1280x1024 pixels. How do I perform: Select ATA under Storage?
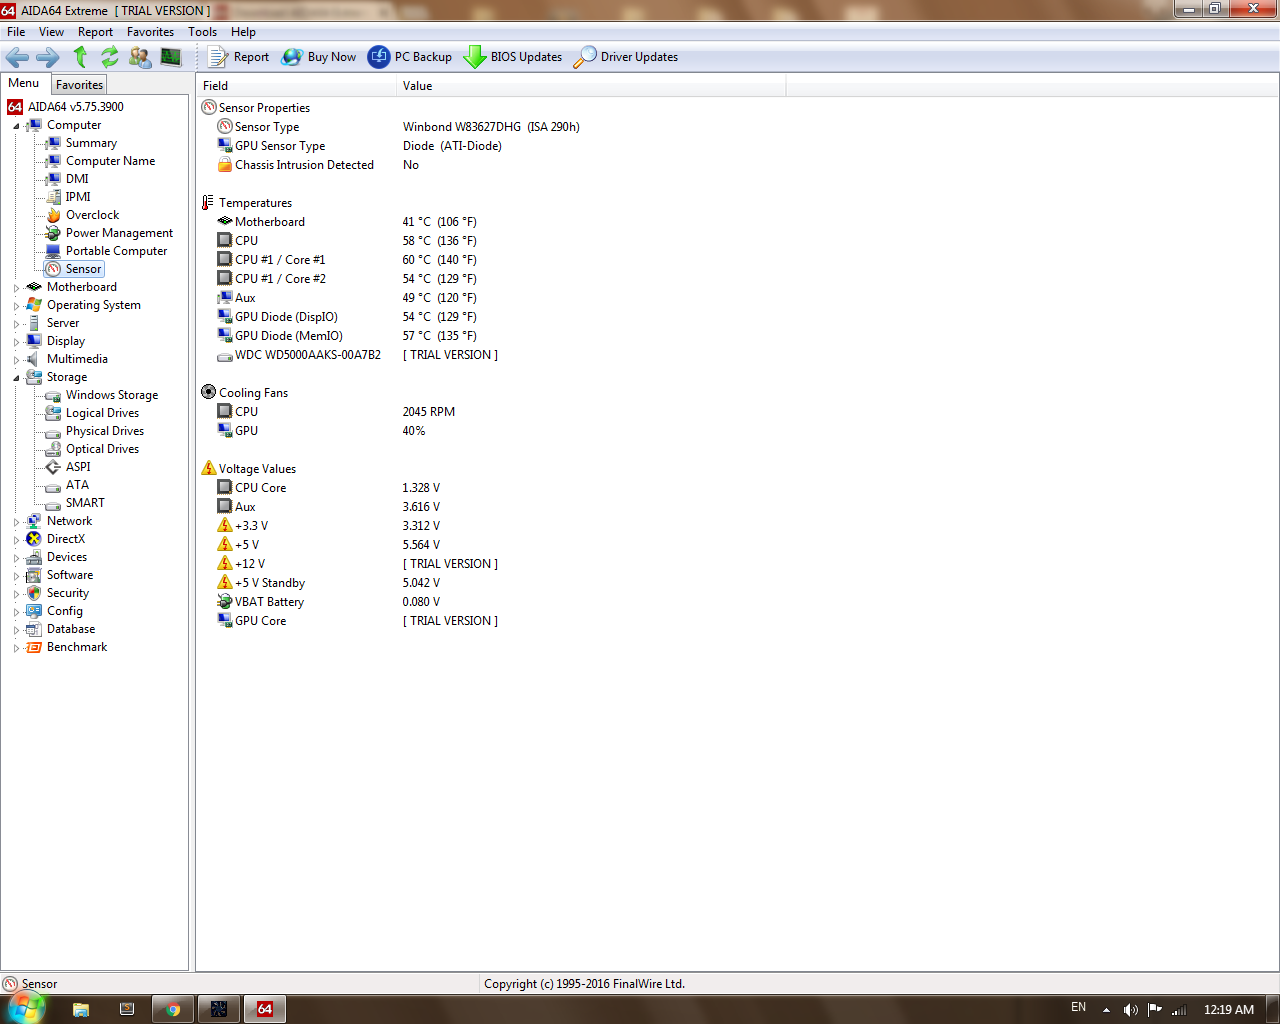[77, 485]
